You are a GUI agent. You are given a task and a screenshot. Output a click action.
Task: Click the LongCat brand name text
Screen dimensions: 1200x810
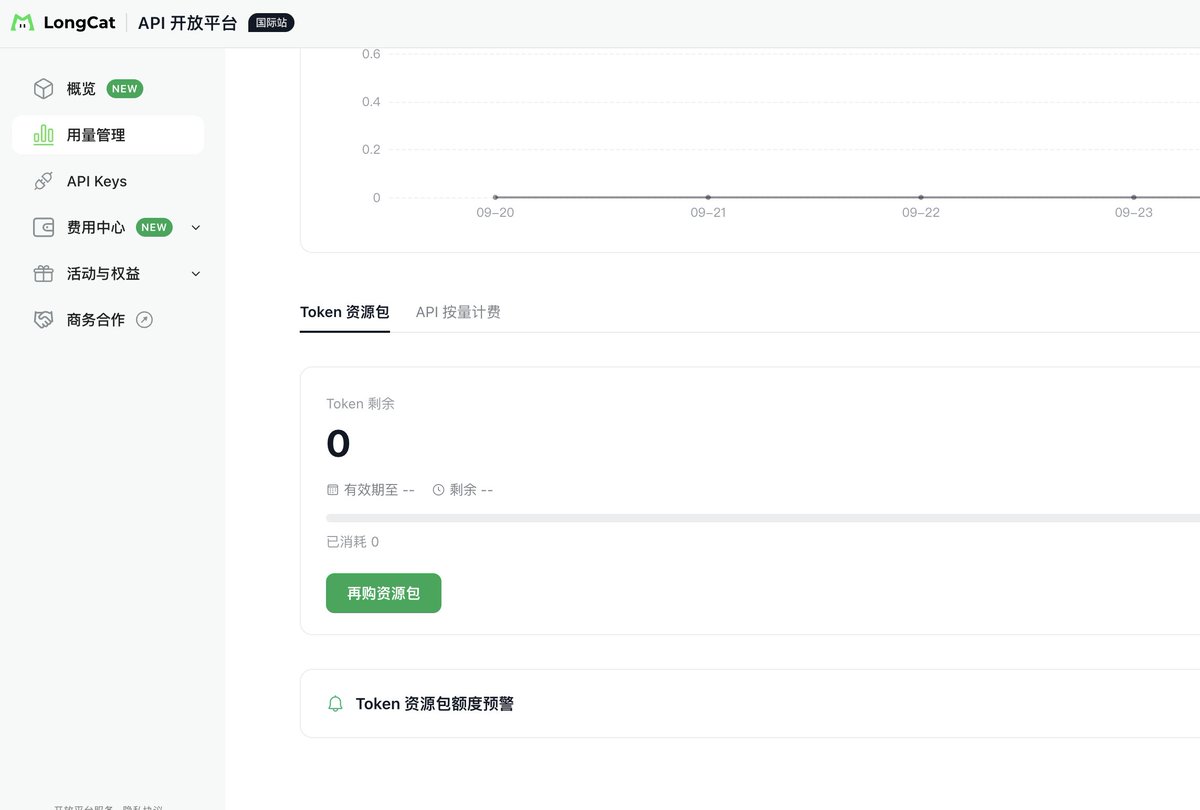[80, 23]
